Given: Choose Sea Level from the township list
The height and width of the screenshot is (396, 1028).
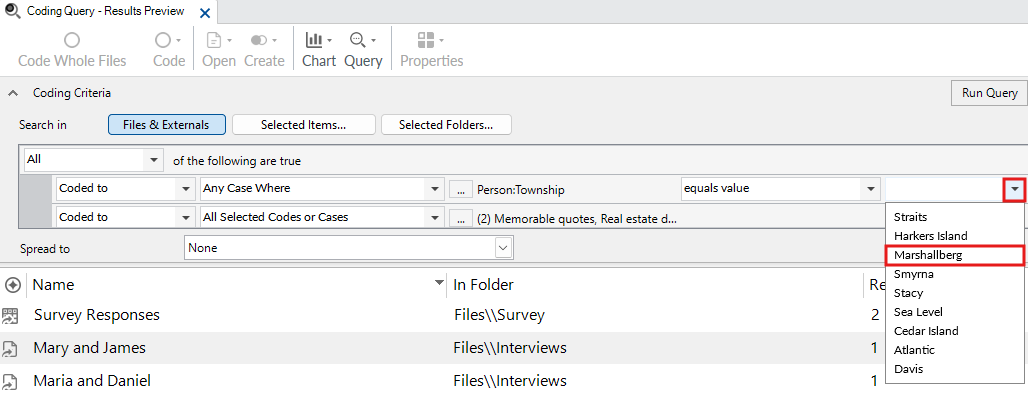Looking at the screenshot, I should [x=955, y=312].
